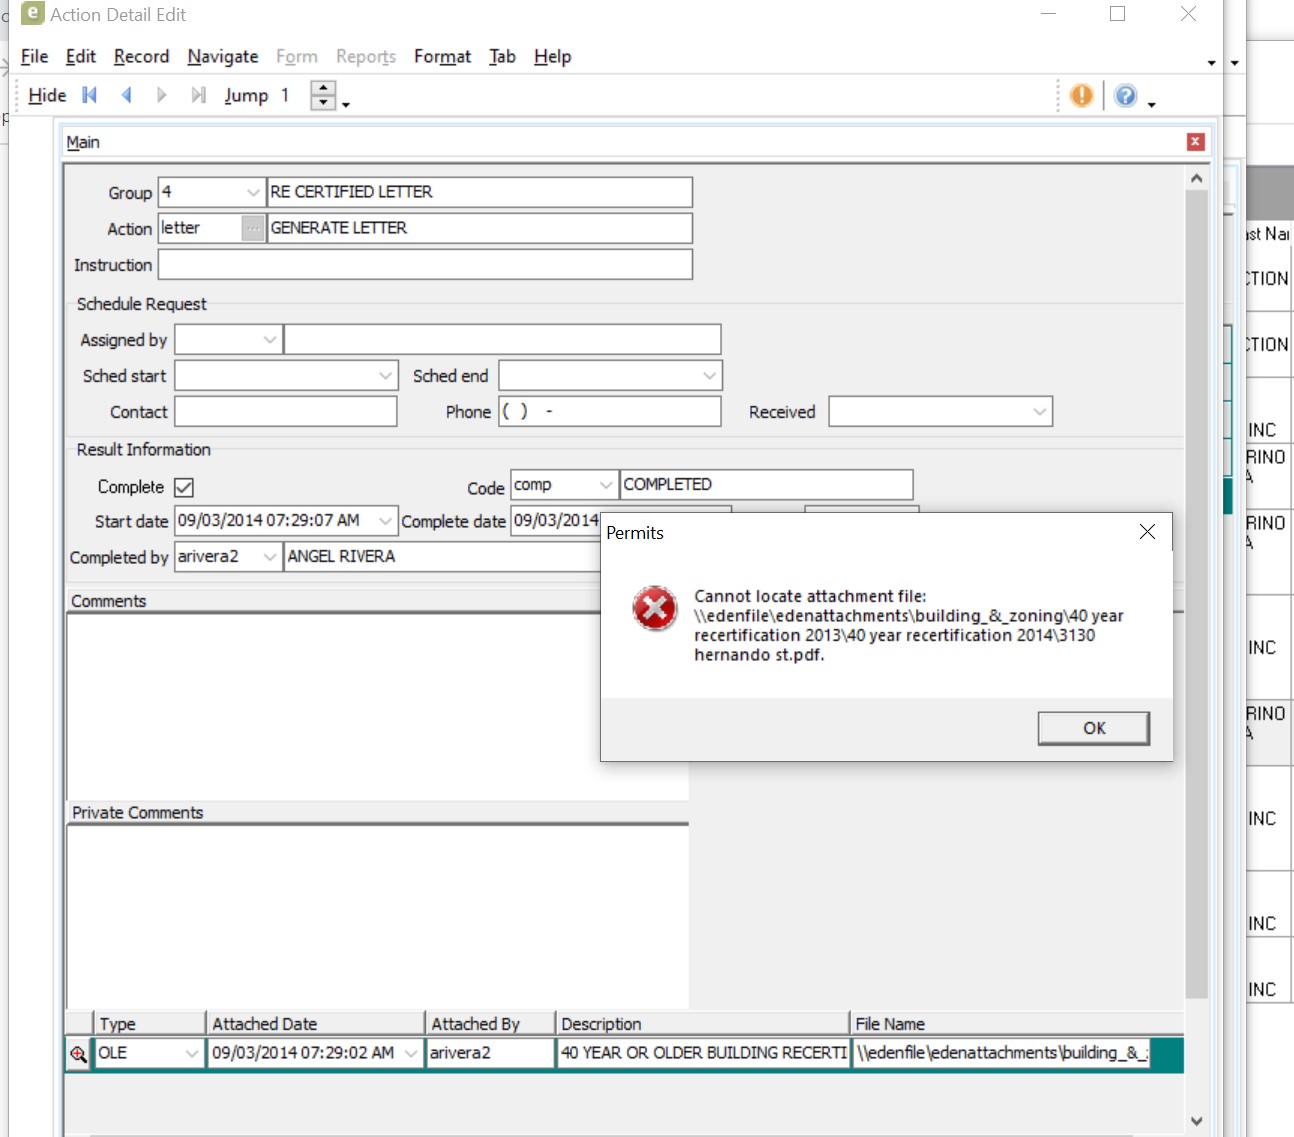The height and width of the screenshot is (1137, 1294).
Task: Click the orange alert exclamation icon
Action: tap(1081, 95)
